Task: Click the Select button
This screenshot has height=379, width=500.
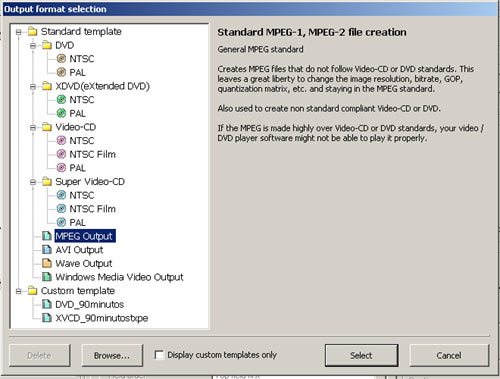Action: (361, 356)
